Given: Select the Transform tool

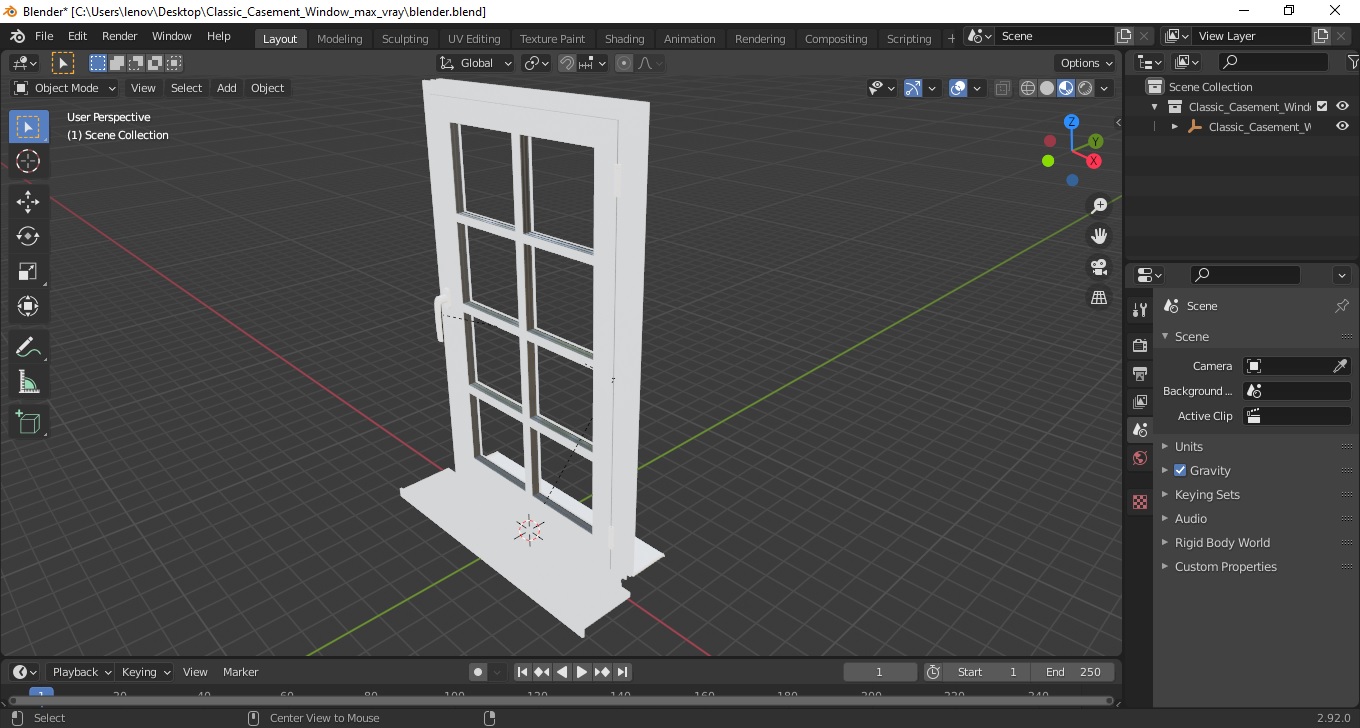Looking at the screenshot, I should pyautogui.click(x=28, y=306).
